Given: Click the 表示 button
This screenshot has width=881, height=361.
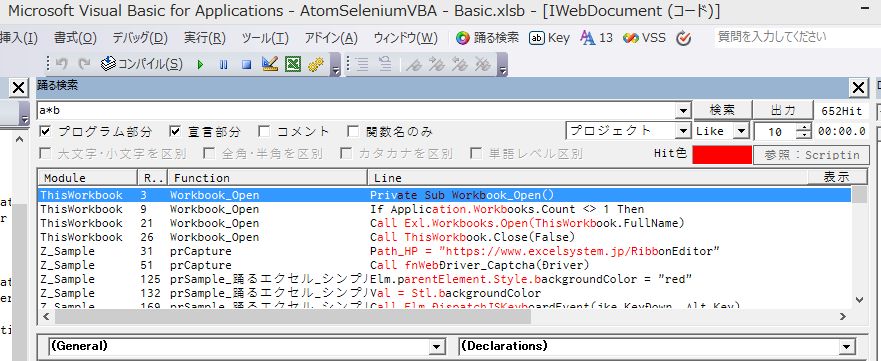Looking at the screenshot, I should (836, 177).
